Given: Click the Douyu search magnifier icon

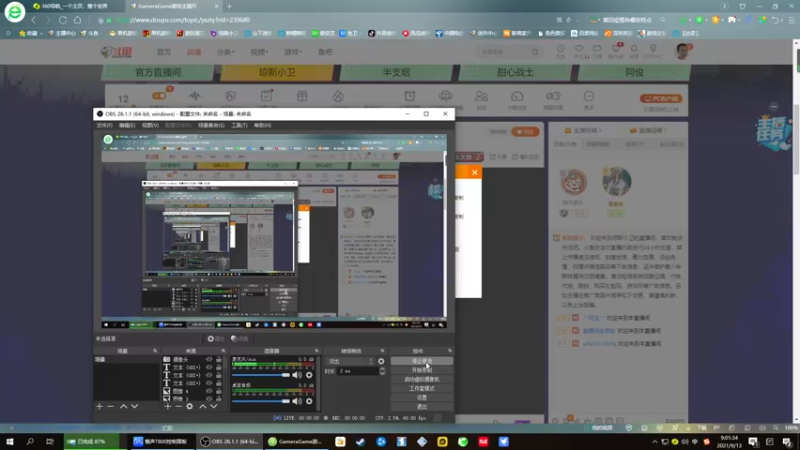Looking at the screenshot, I should 535,52.
